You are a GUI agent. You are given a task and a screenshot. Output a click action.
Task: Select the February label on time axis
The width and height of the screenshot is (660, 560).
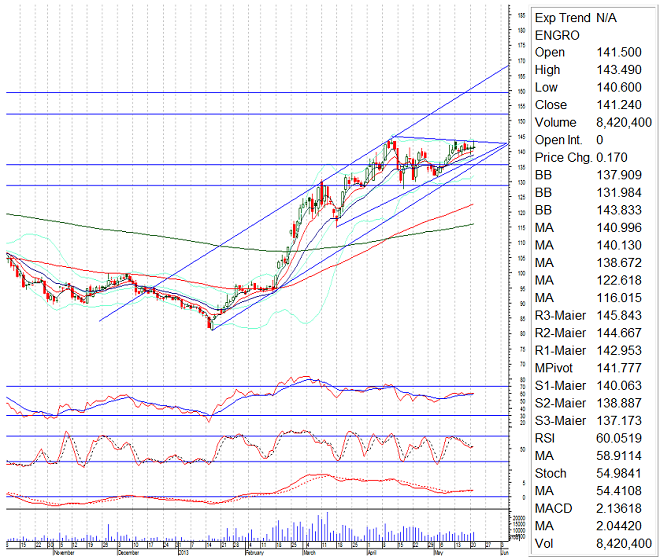tap(256, 552)
